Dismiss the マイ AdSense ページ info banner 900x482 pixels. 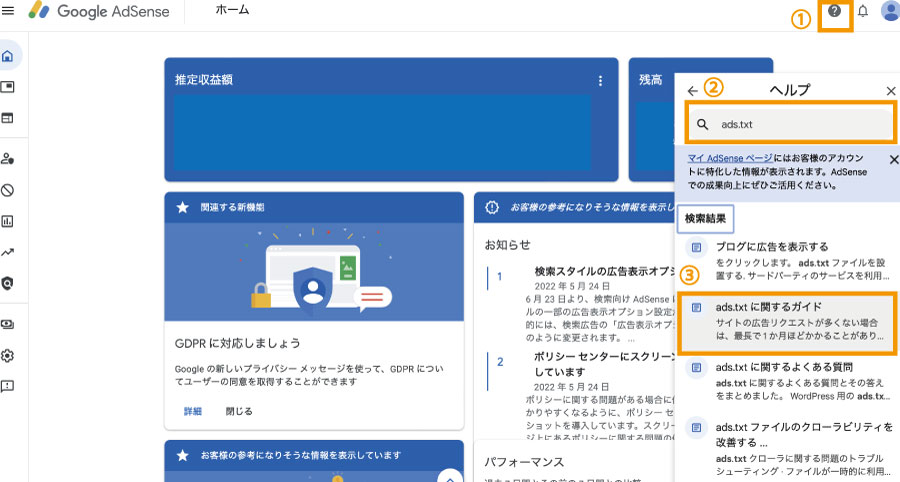coord(894,159)
